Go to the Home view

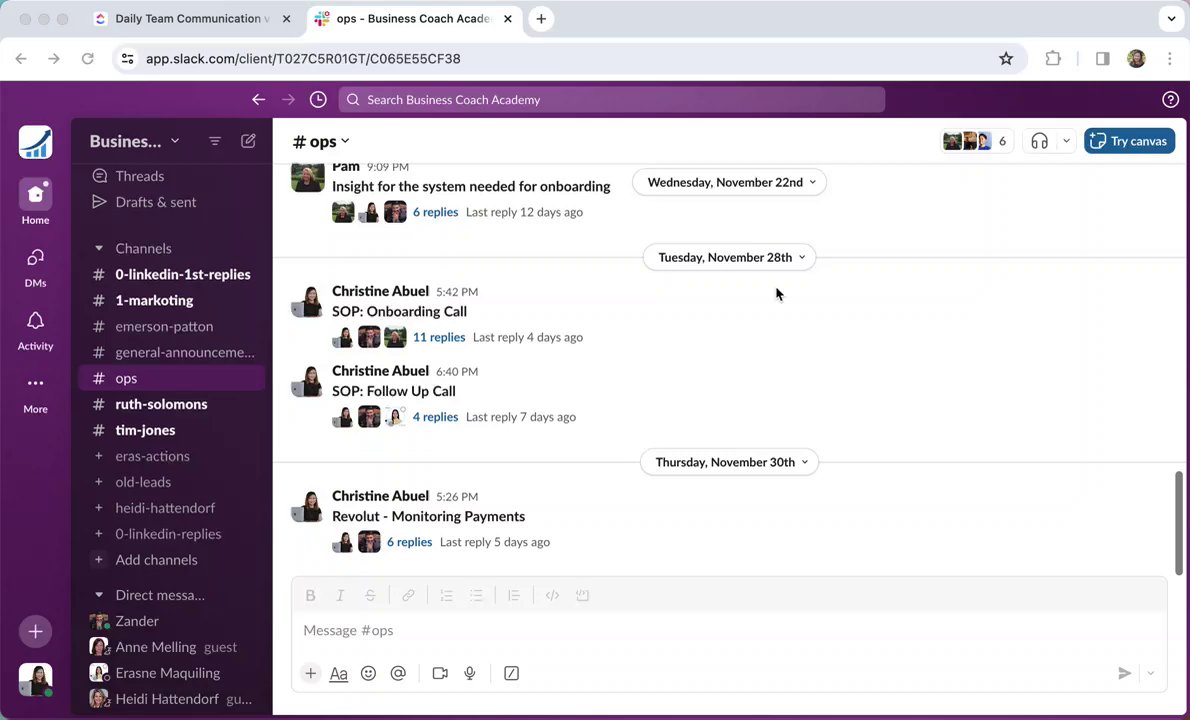tap(36, 202)
